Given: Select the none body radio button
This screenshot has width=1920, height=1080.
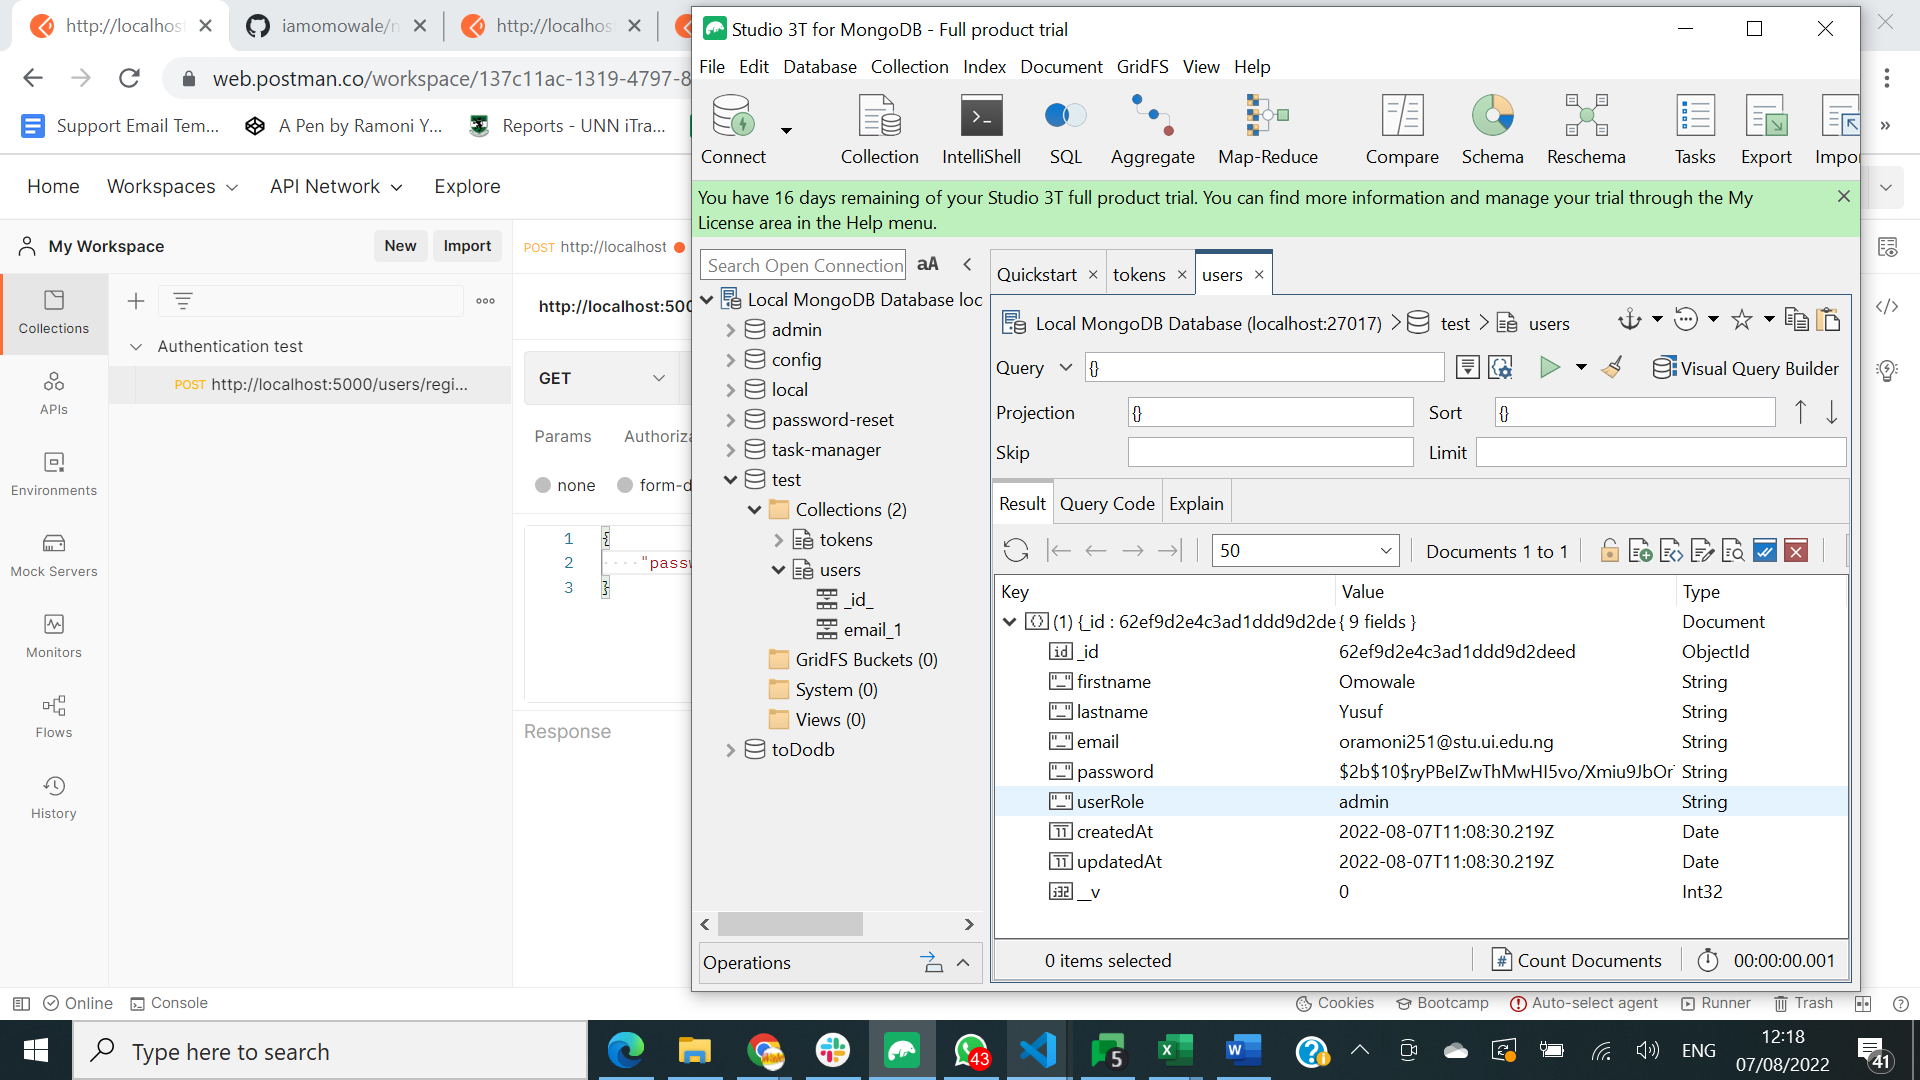Looking at the screenshot, I should pos(543,485).
